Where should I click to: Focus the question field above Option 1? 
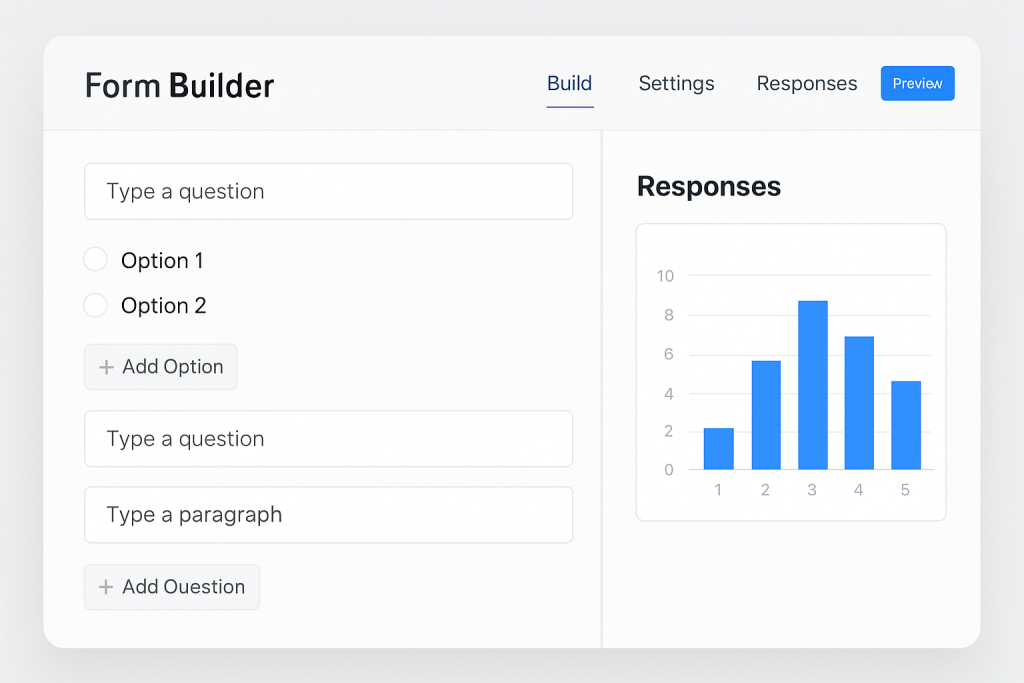click(x=328, y=191)
